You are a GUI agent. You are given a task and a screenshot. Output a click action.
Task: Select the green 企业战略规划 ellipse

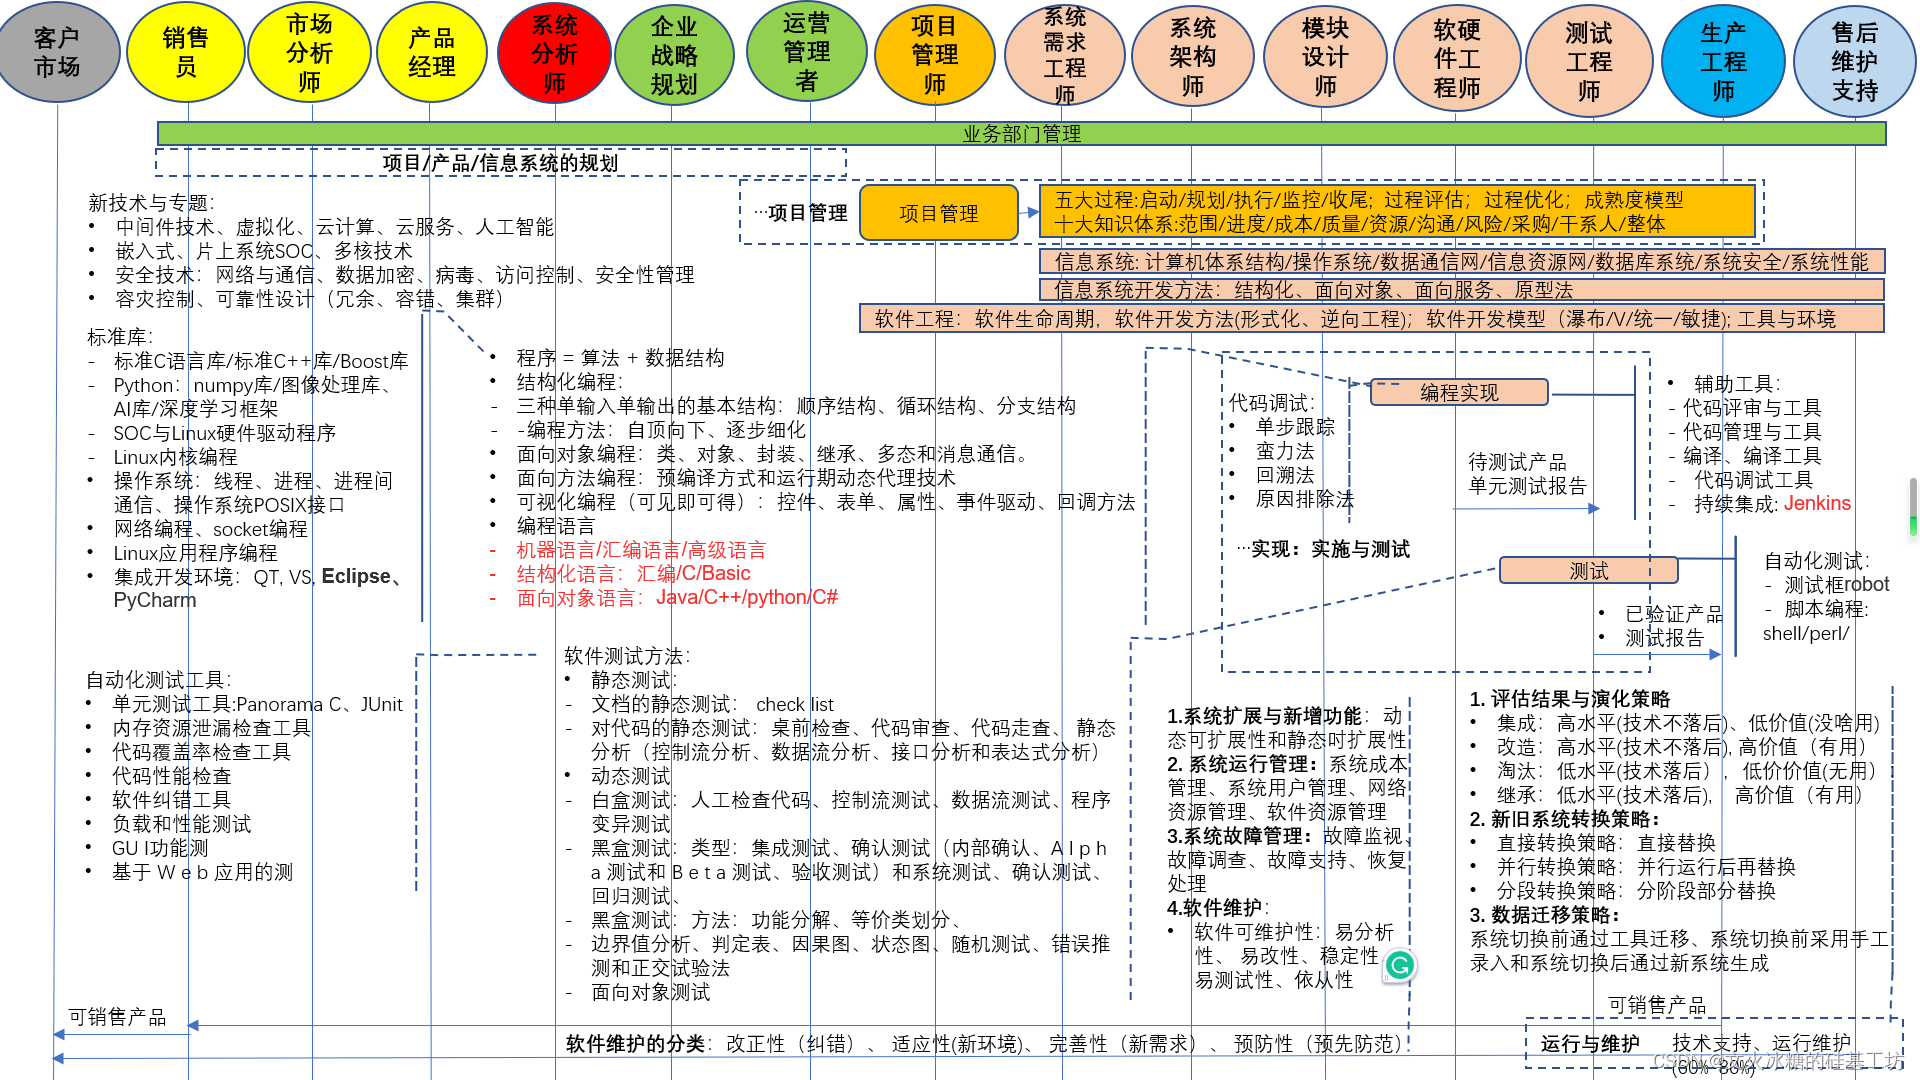pyautogui.click(x=674, y=55)
